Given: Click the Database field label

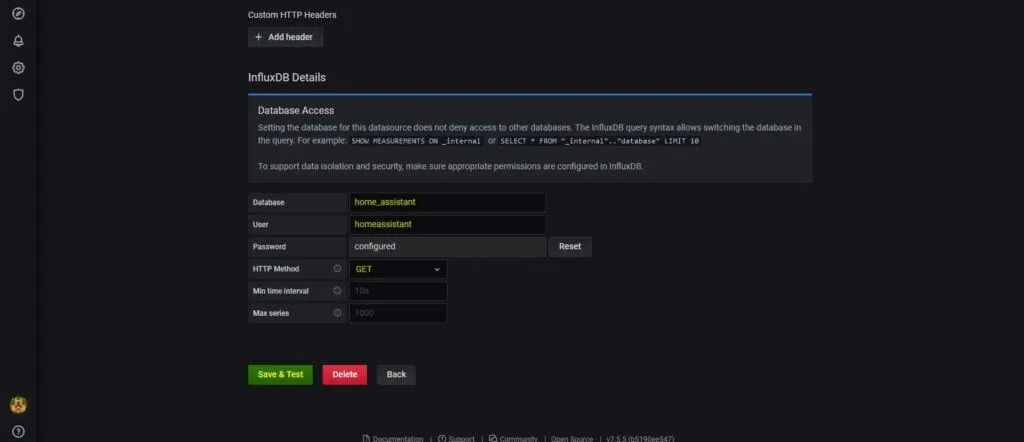Looking at the screenshot, I should click(x=268, y=202).
